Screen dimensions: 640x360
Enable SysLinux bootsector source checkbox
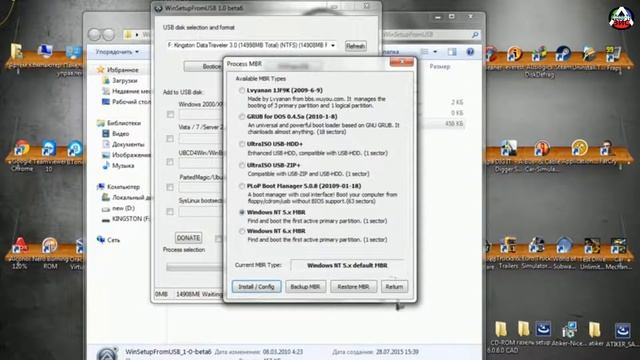pyautogui.click(x=170, y=212)
